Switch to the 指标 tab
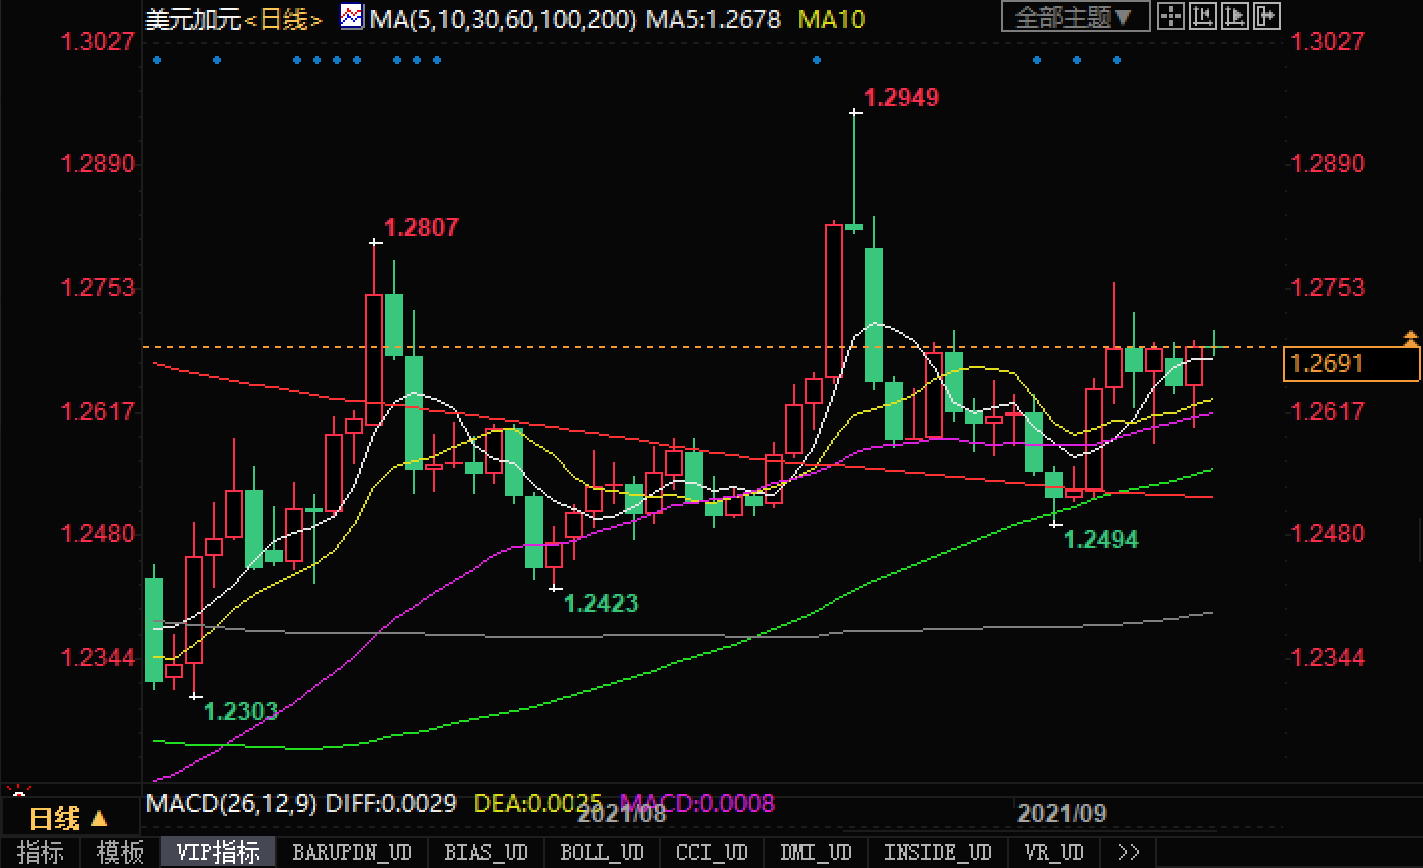 [41, 853]
